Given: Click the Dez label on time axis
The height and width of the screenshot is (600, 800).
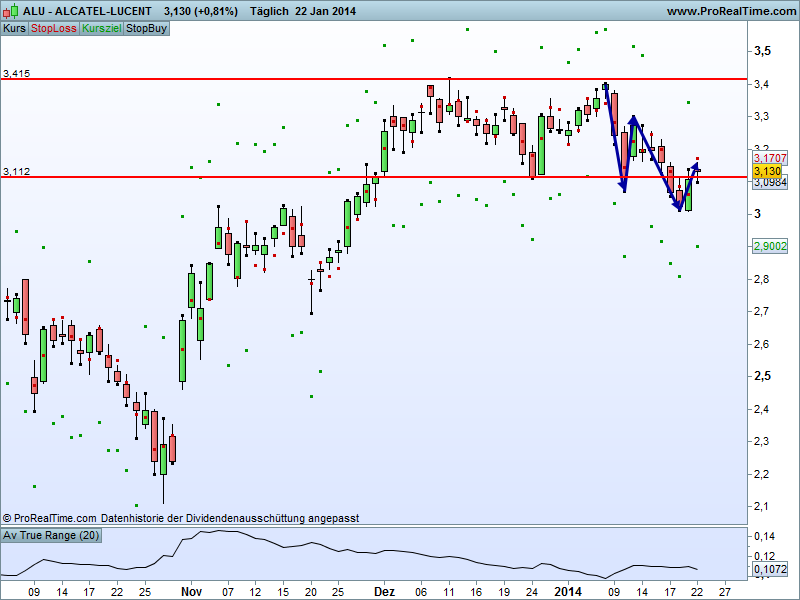Looking at the screenshot, I should [384, 592].
